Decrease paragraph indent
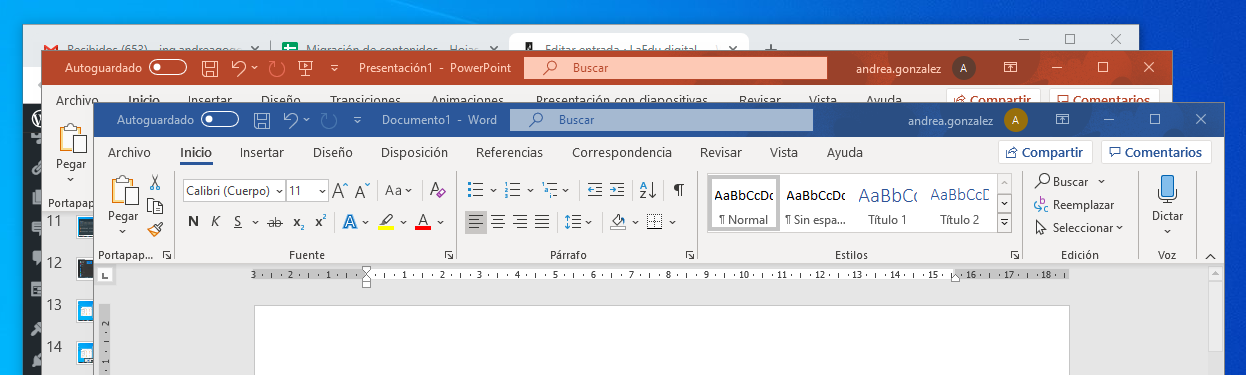The height and width of the screenshot is (375, 1246). pyautogui.click(x=594, y=190)
